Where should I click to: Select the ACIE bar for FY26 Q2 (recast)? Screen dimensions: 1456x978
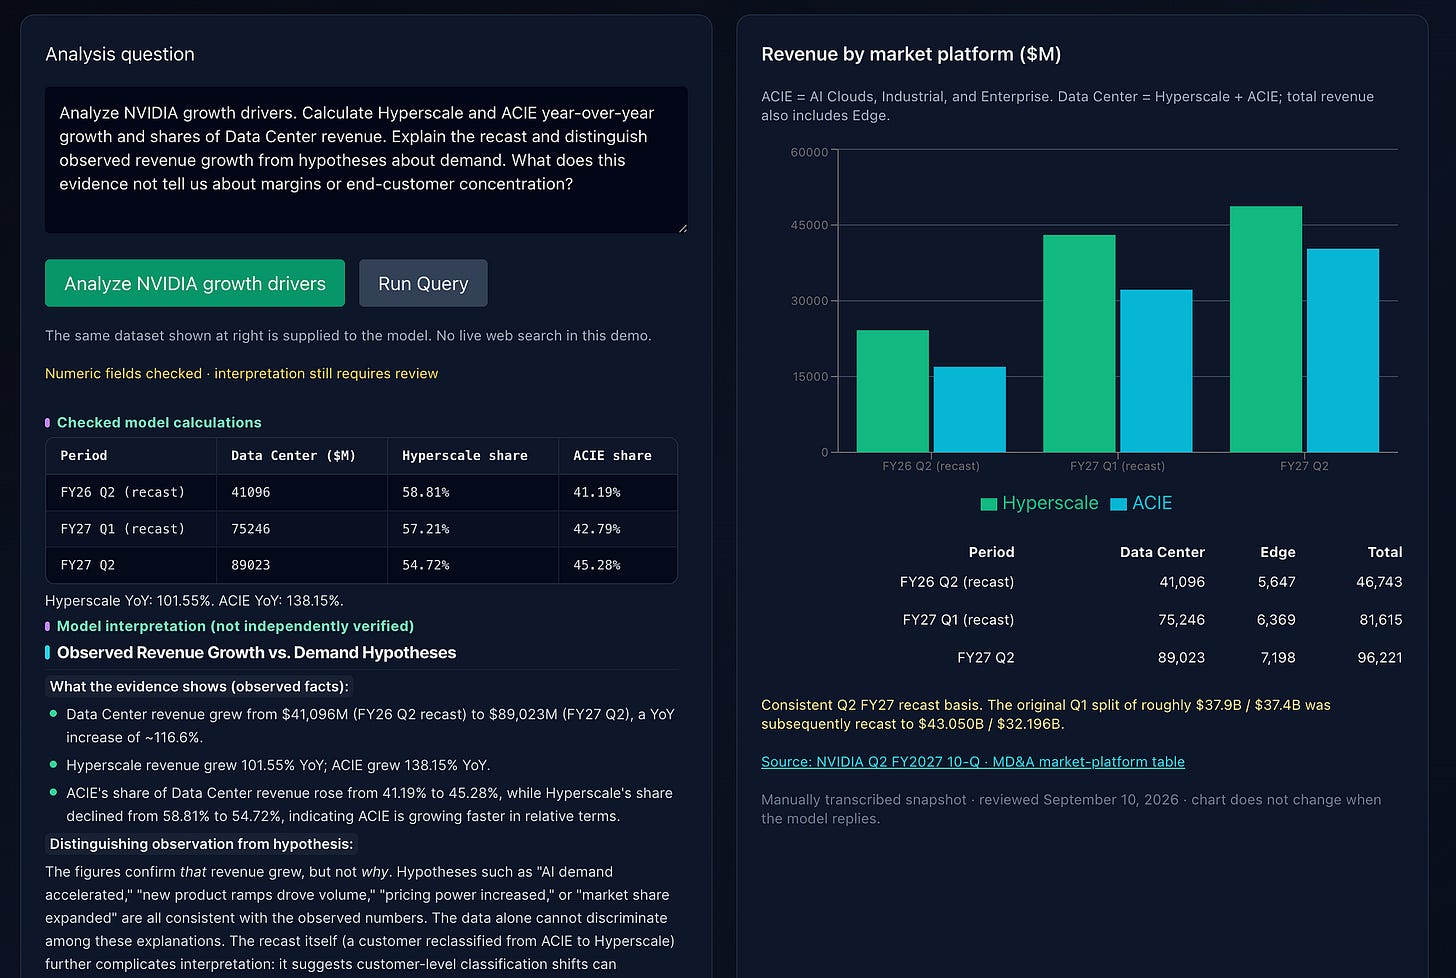click(x=970, y=410)
